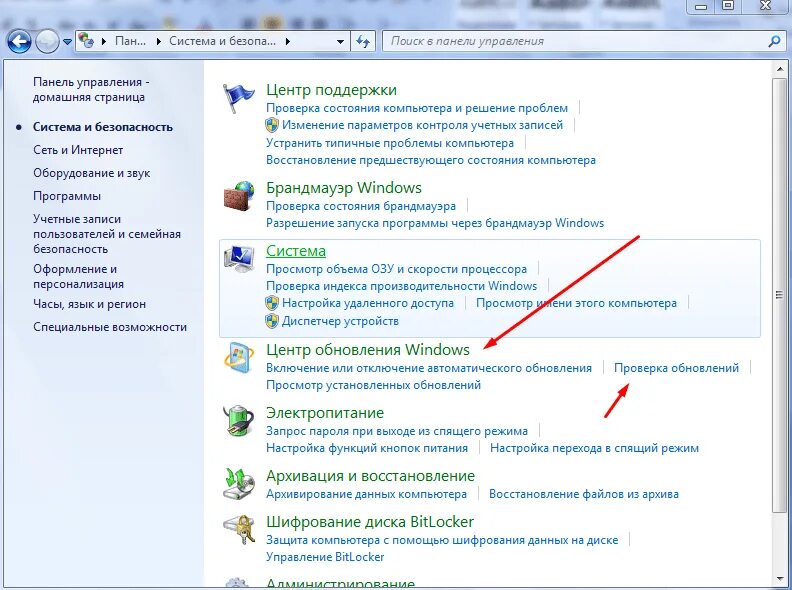Screen dimensions: 792x590
Task: Open 'Проверка индекса производительности Windows'
Action: [x=402, y=286]
